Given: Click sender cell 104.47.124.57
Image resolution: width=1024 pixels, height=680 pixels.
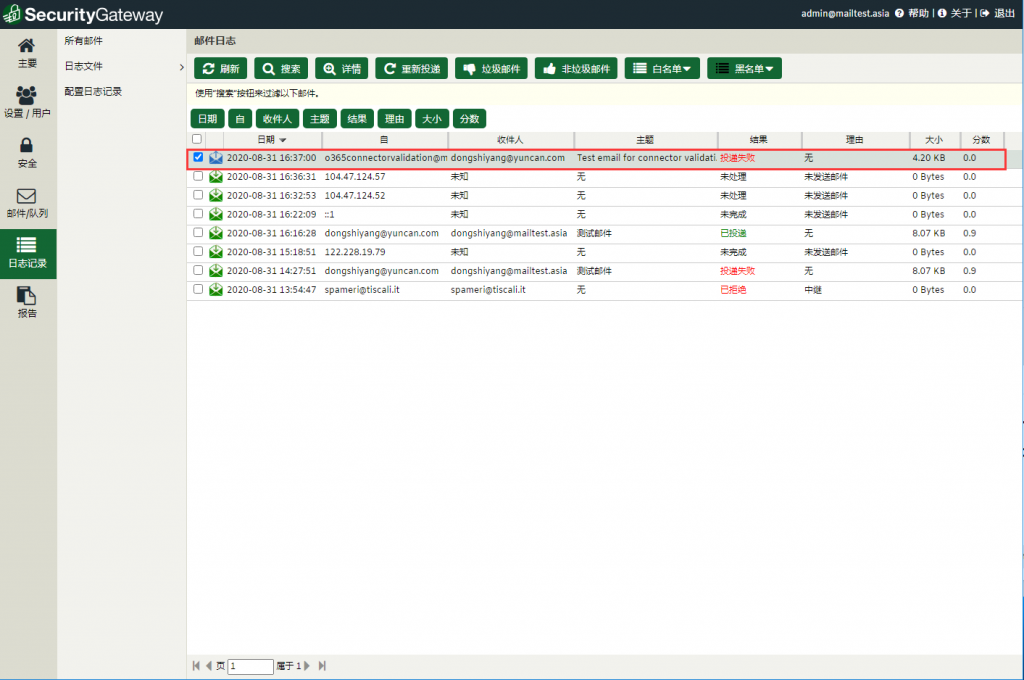Looking at the screenshot, I should 355,177.
